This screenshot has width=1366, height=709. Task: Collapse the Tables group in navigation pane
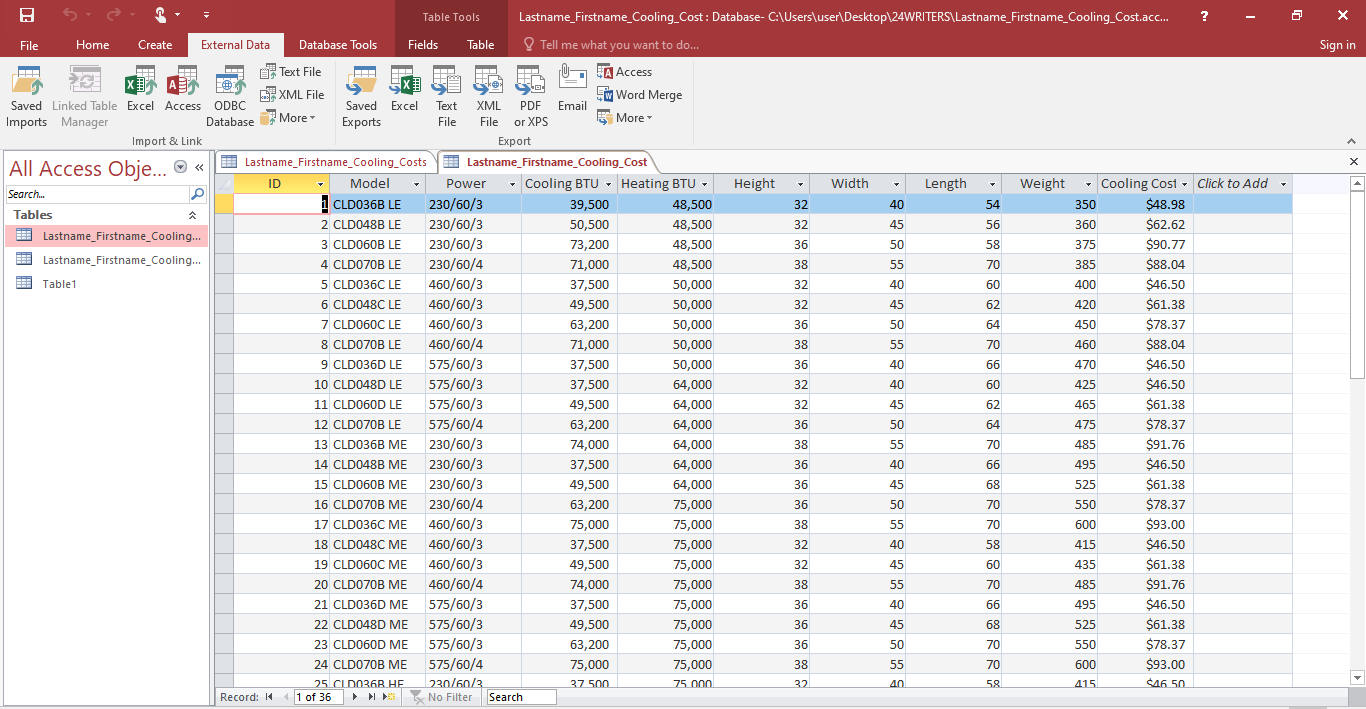192,215
